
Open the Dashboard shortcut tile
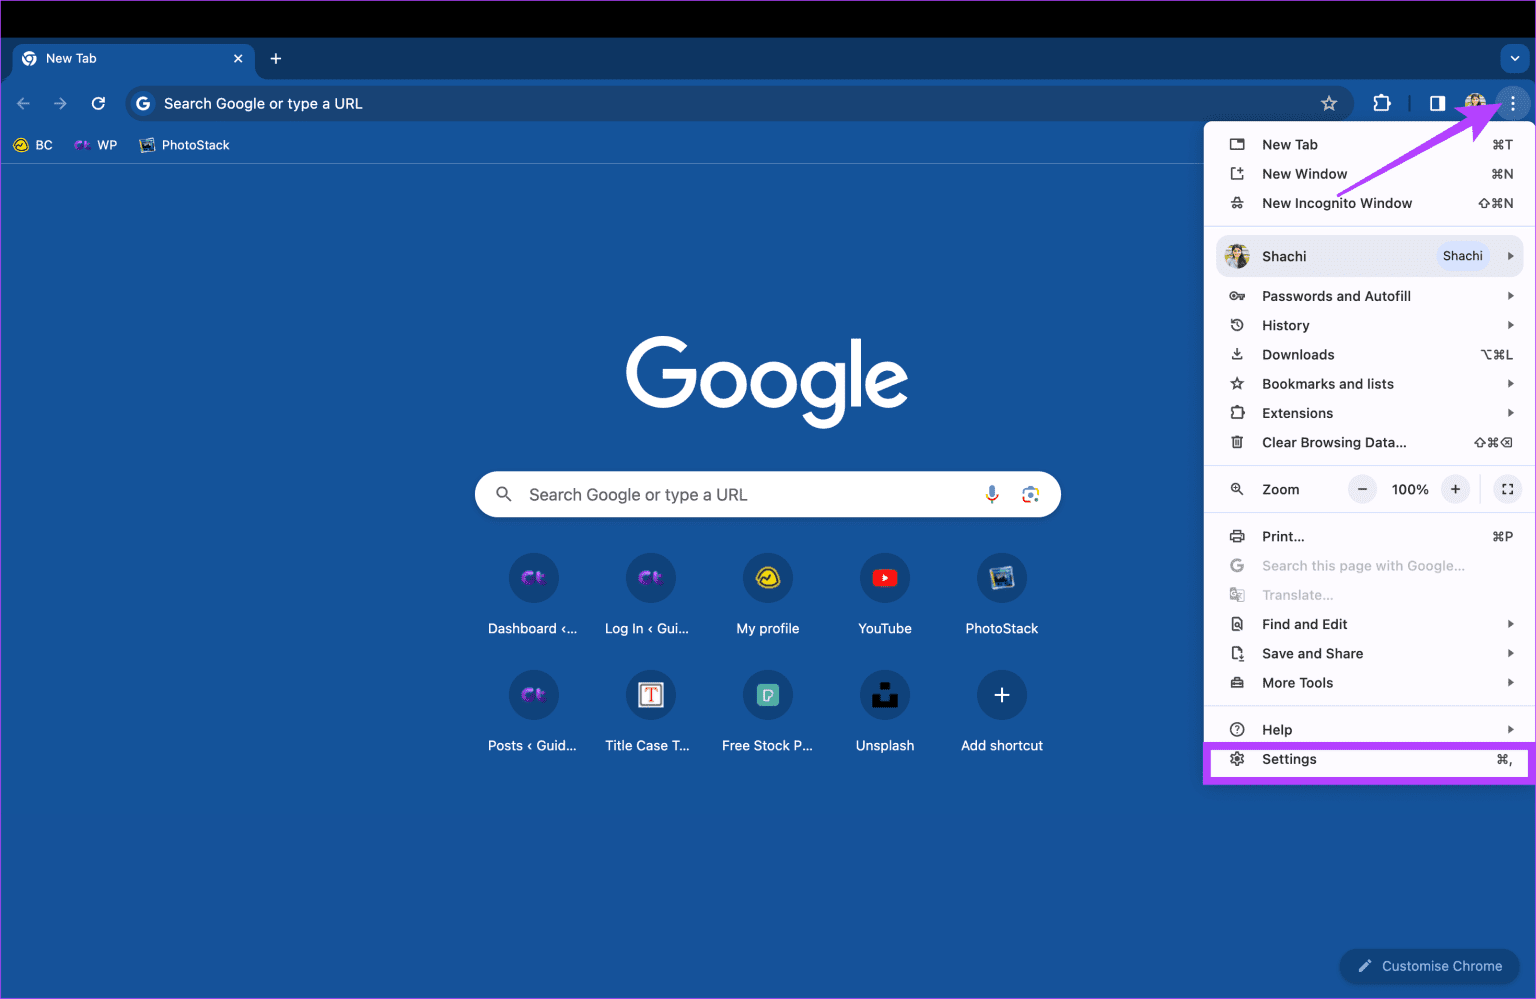click(533, 595)
